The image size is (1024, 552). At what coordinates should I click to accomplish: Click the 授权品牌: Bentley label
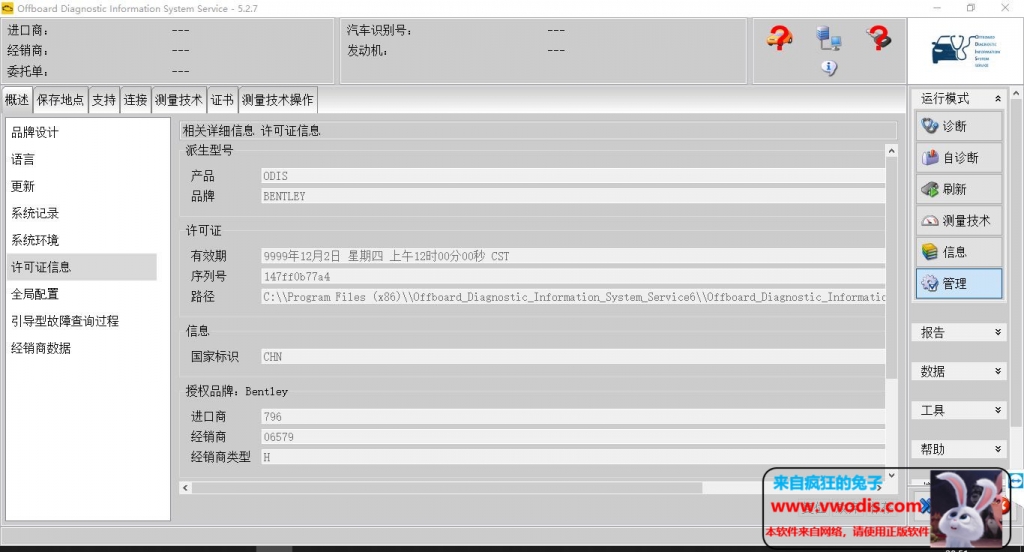pyautogui.click(x=236, y=391)
